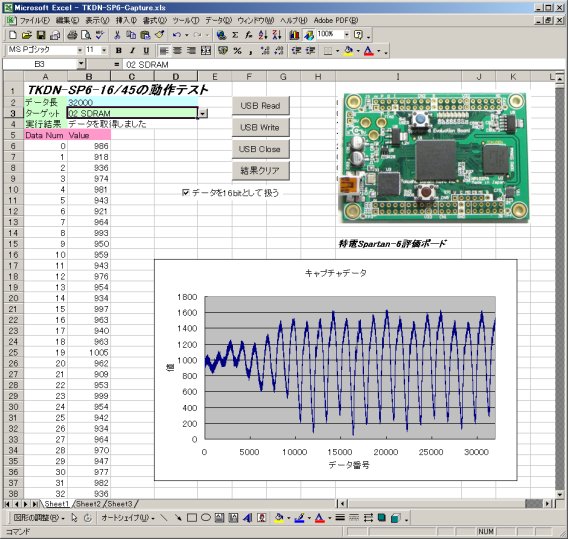Insert WordArt with the tilted A icon
The height and width of the screenshot is (539, 568).
click(x=248, y=518)
